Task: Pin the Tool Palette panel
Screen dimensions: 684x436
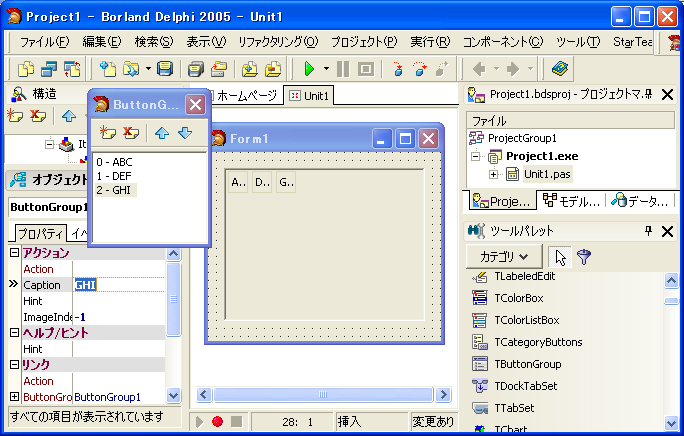Action: pyautogui.click(x=648, y=230)
